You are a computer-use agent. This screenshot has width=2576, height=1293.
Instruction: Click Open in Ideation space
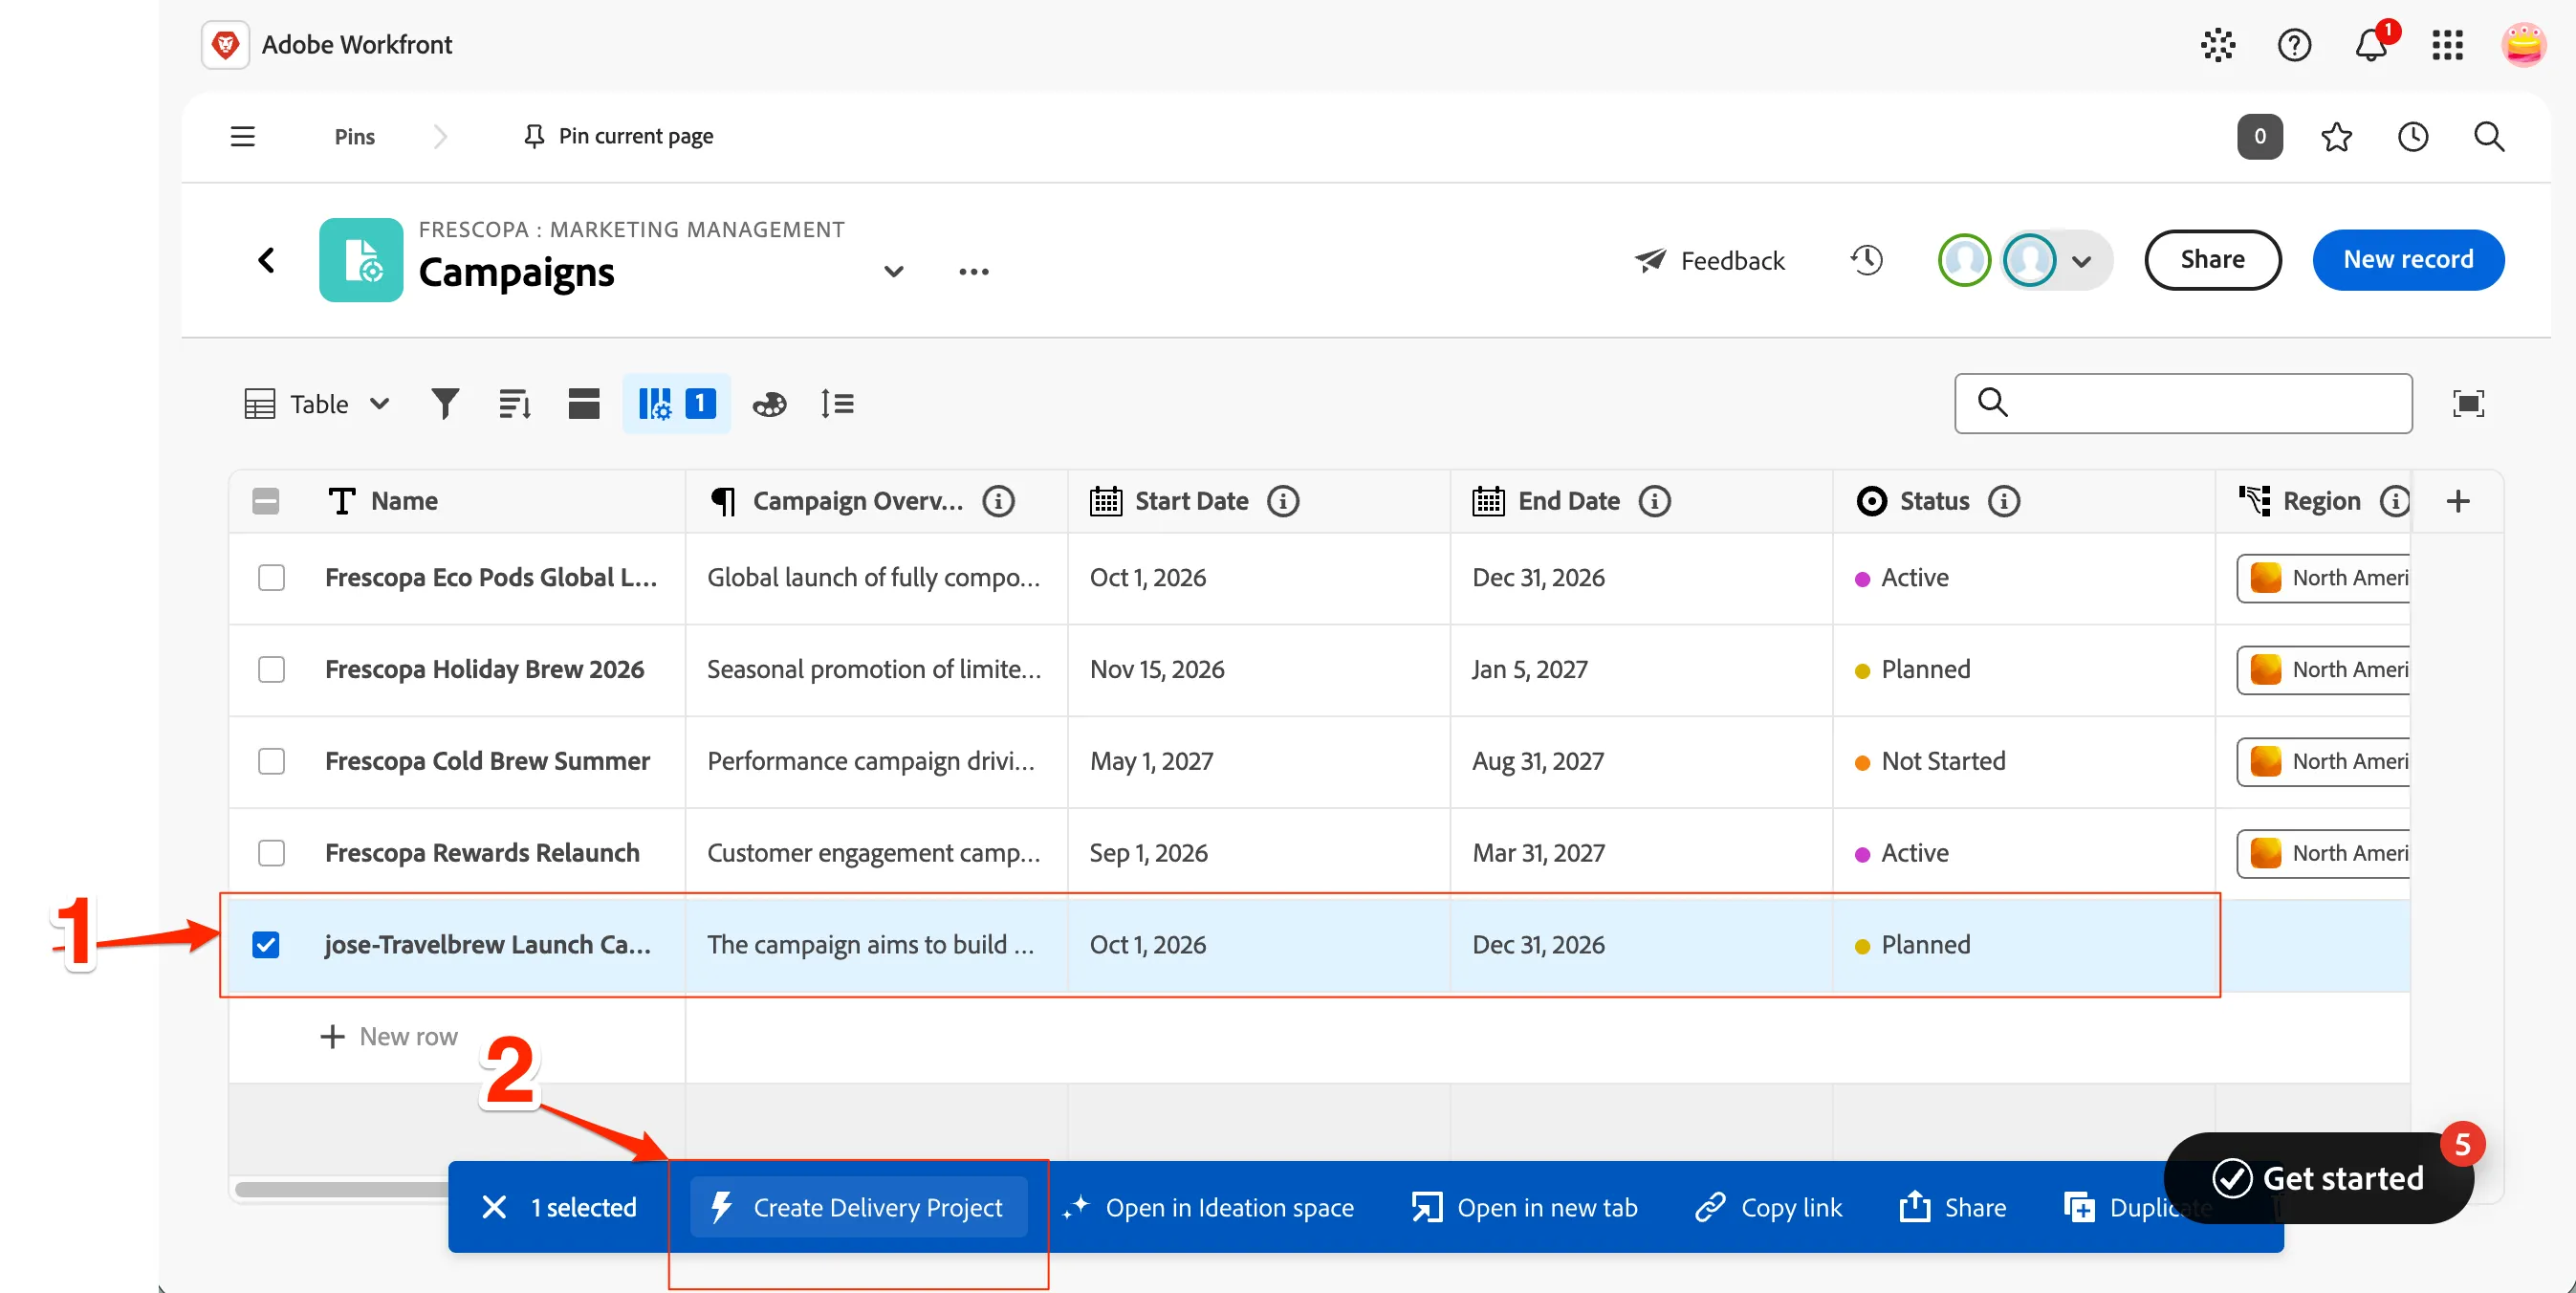pos(1208,1208)
